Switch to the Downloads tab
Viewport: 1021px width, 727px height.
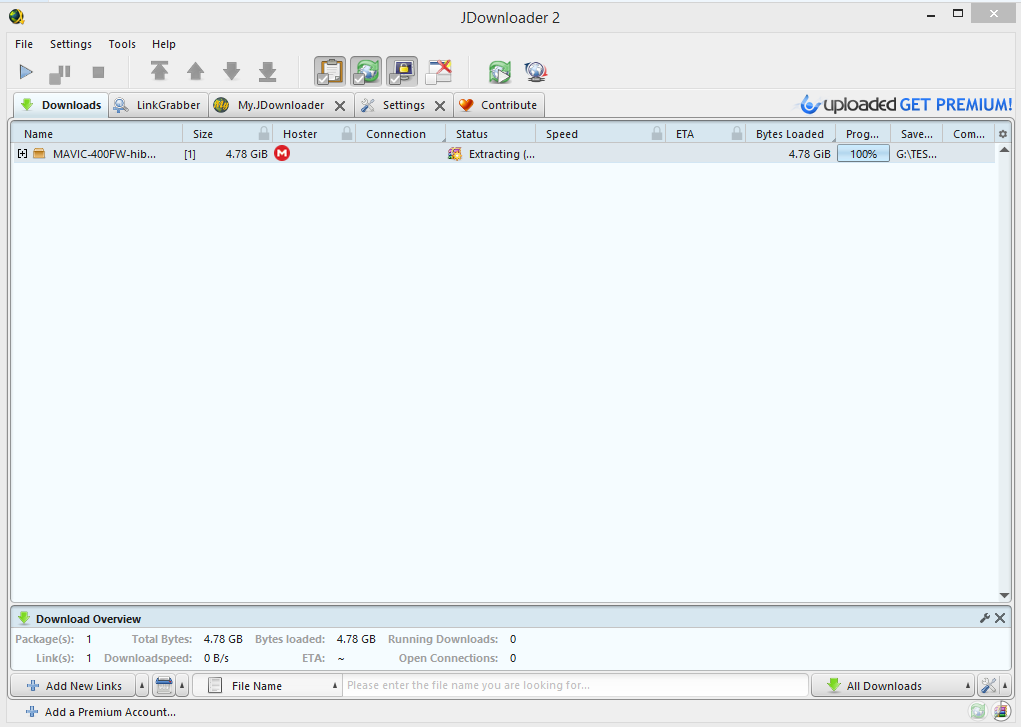click(61, 105)
